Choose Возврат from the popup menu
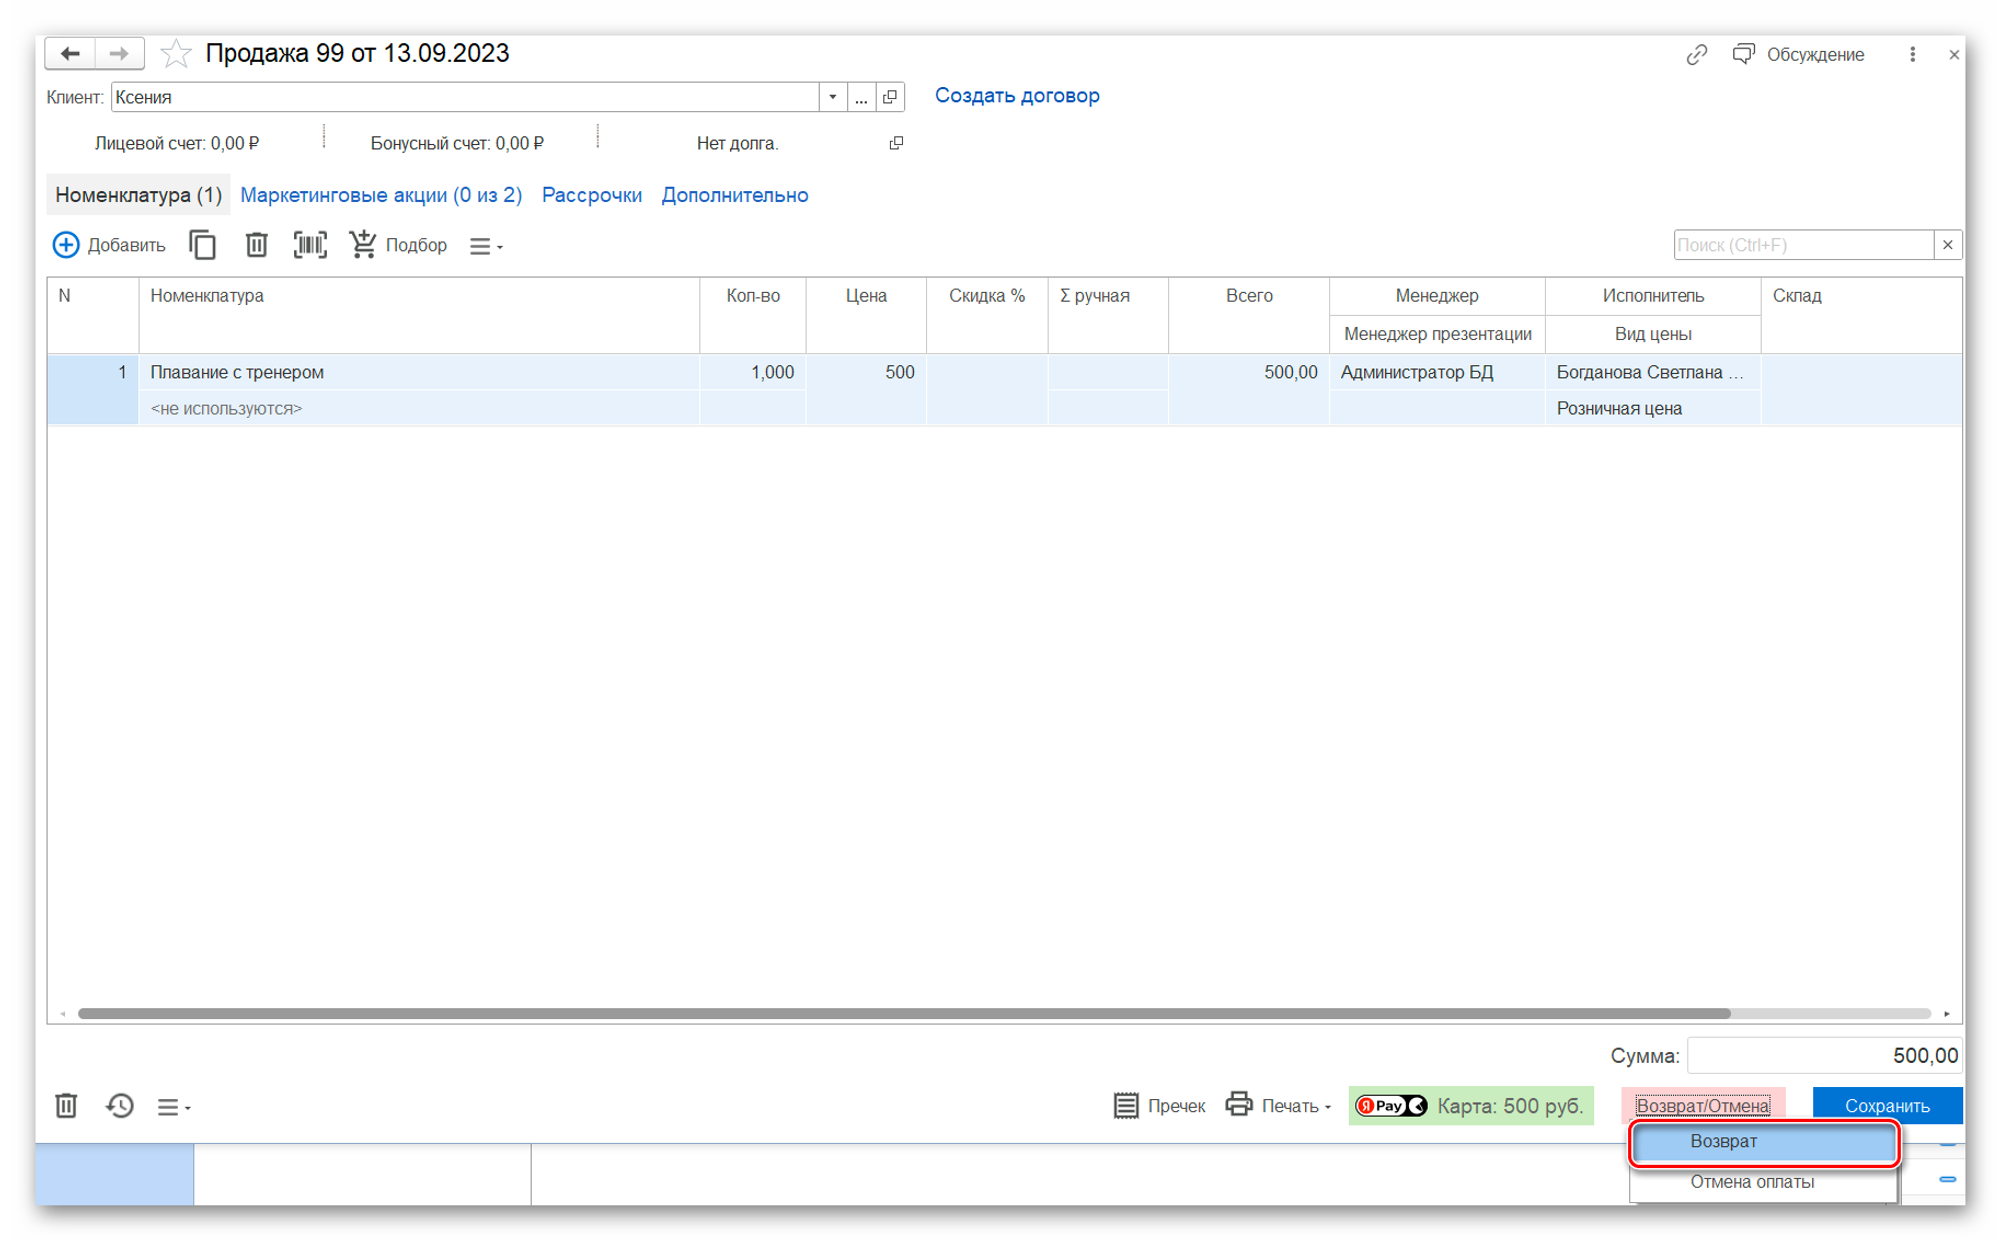 click(x=1764, y=1142)
